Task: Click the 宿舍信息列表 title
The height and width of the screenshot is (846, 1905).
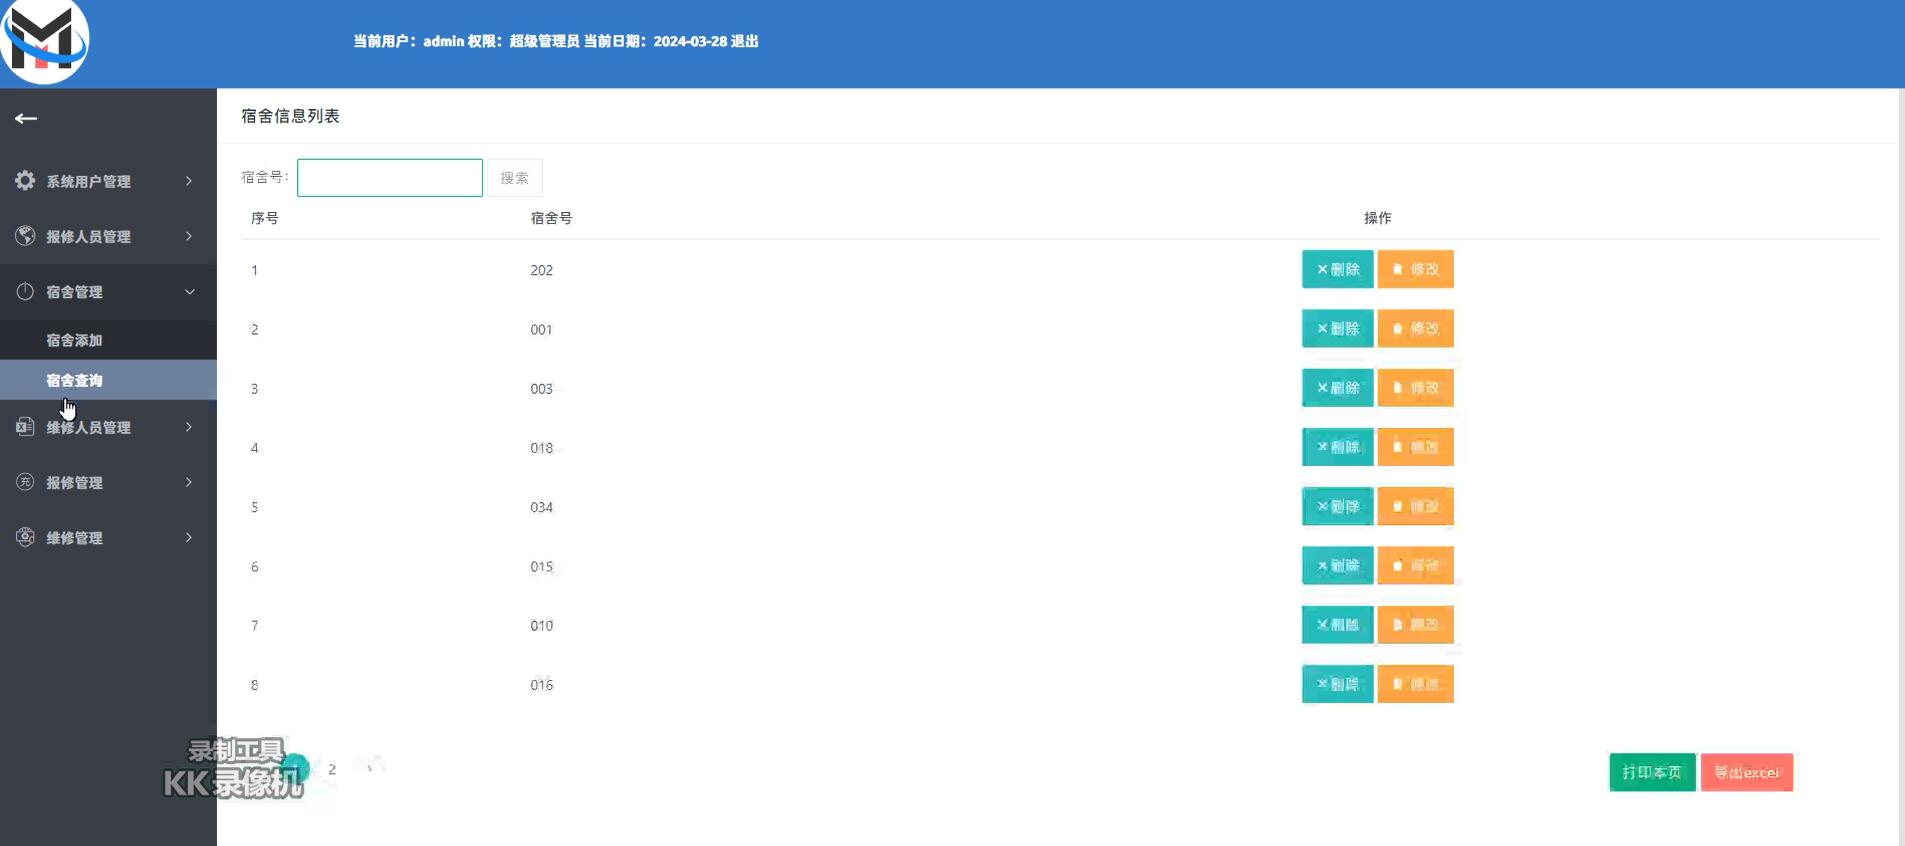Action: click(x=290, y=116)
